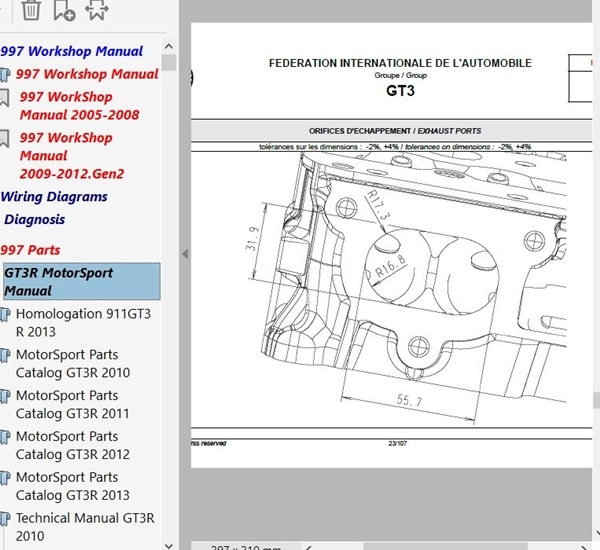
Task: Click the icon beside Parts Catalog GT3R 2012
Action: coord(5,437)
